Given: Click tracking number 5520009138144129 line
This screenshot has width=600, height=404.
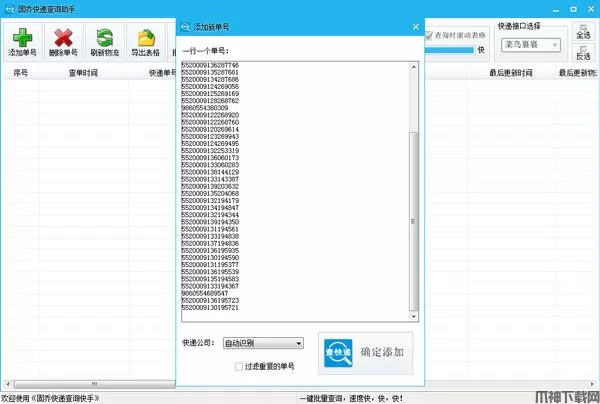Looking at the screenshot, I should click(210, 172).
